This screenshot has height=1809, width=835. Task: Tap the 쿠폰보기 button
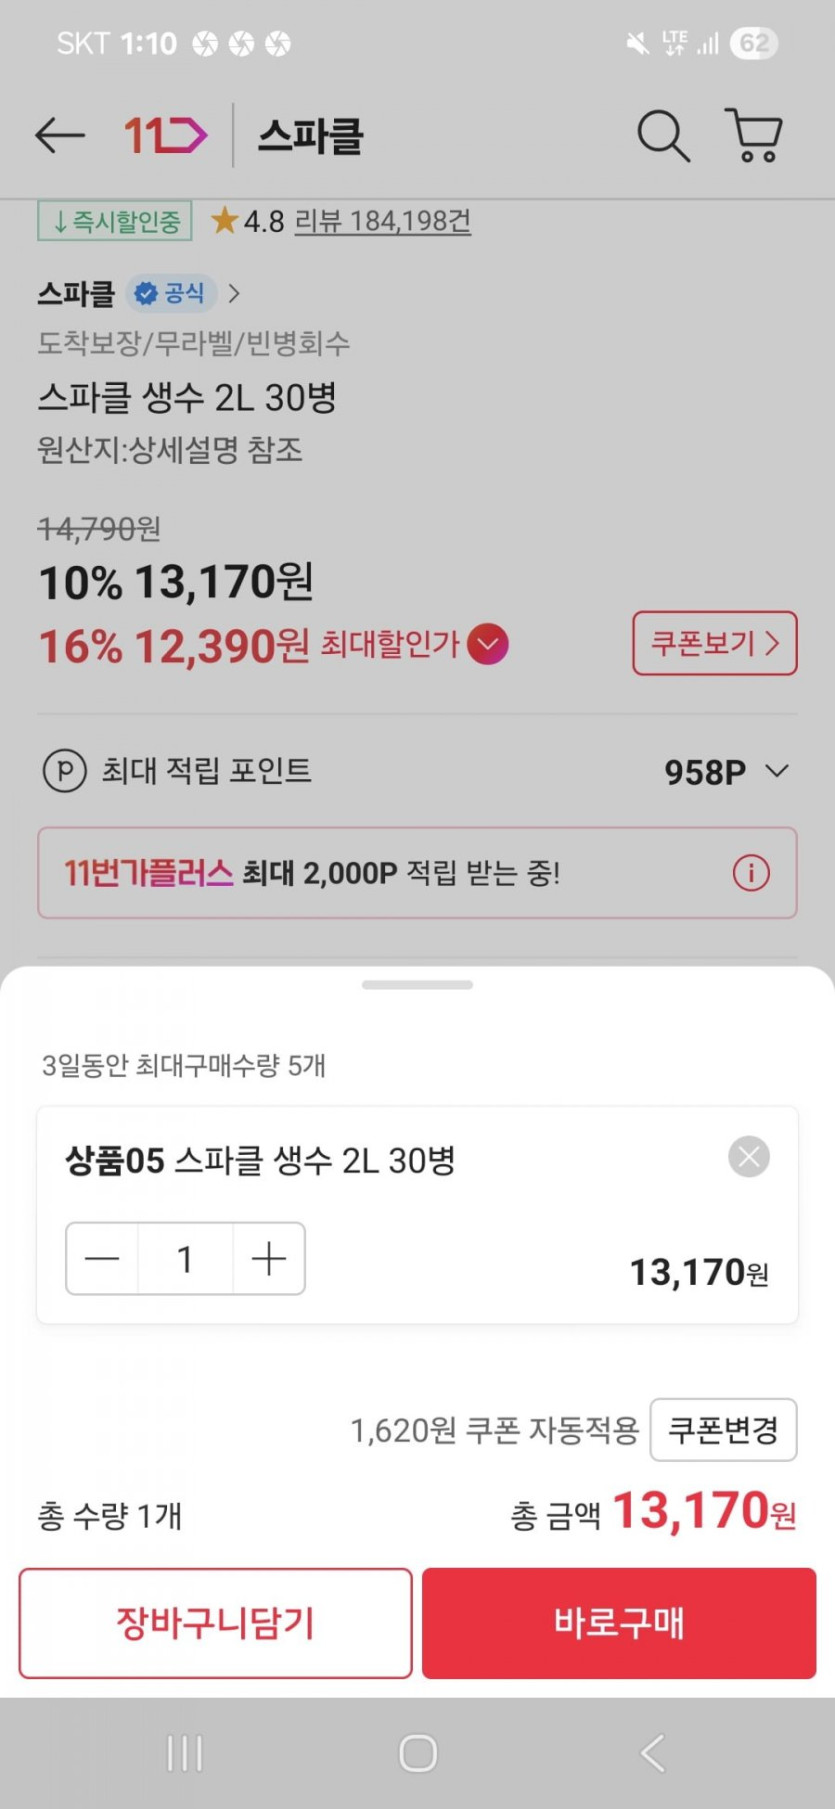coord(714,643)
